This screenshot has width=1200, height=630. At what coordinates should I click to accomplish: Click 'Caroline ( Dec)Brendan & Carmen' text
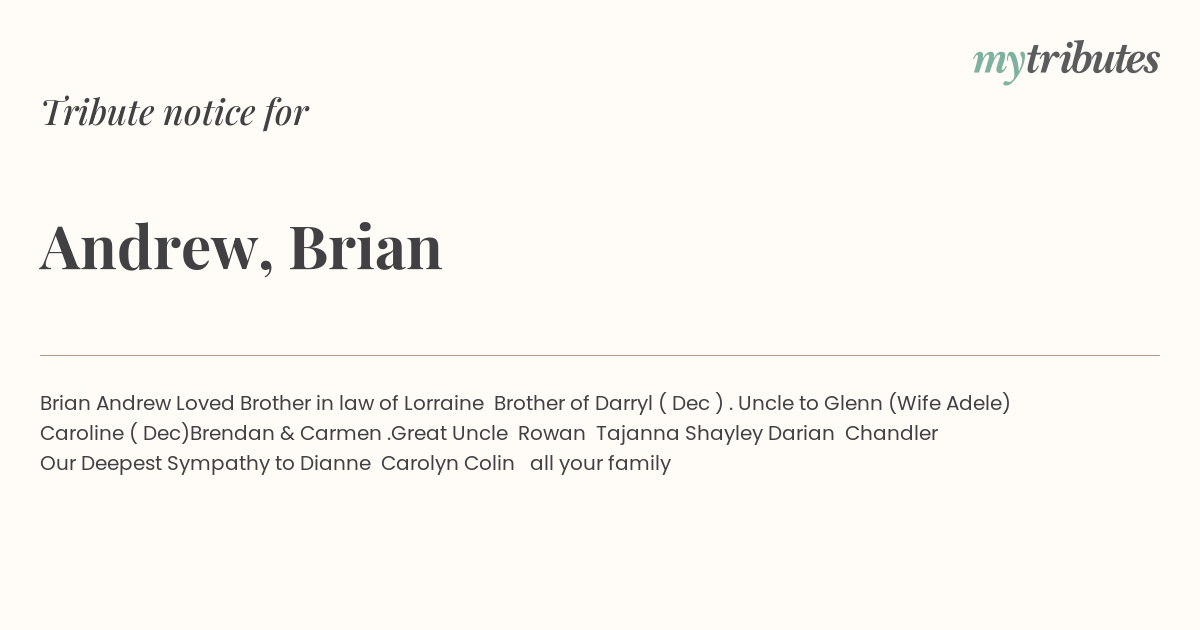pos(211,433)
